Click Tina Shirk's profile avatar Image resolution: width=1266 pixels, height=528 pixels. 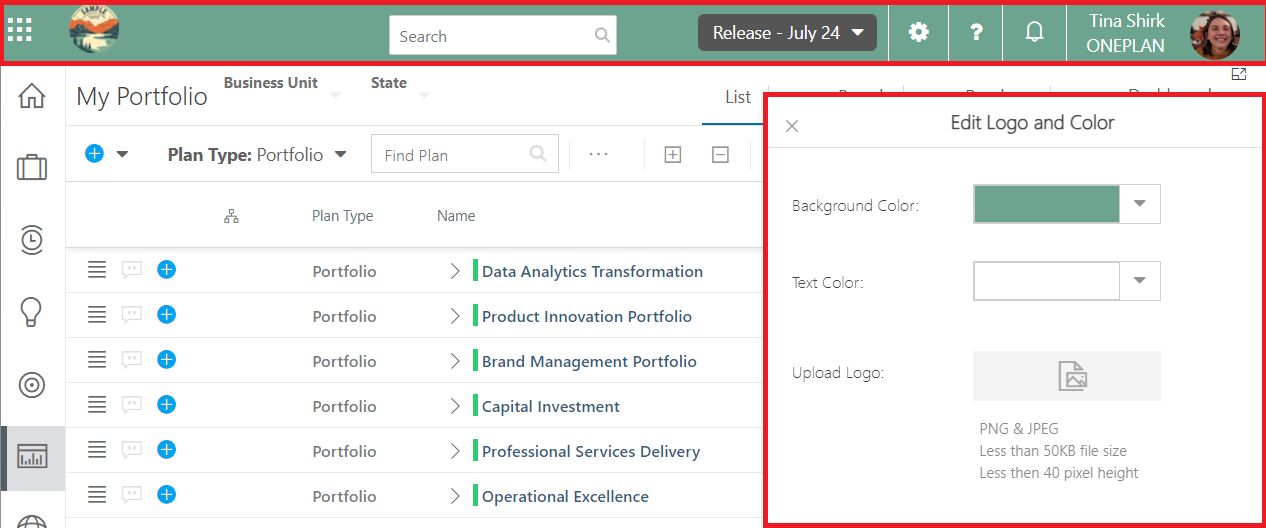coord(1215,34)
